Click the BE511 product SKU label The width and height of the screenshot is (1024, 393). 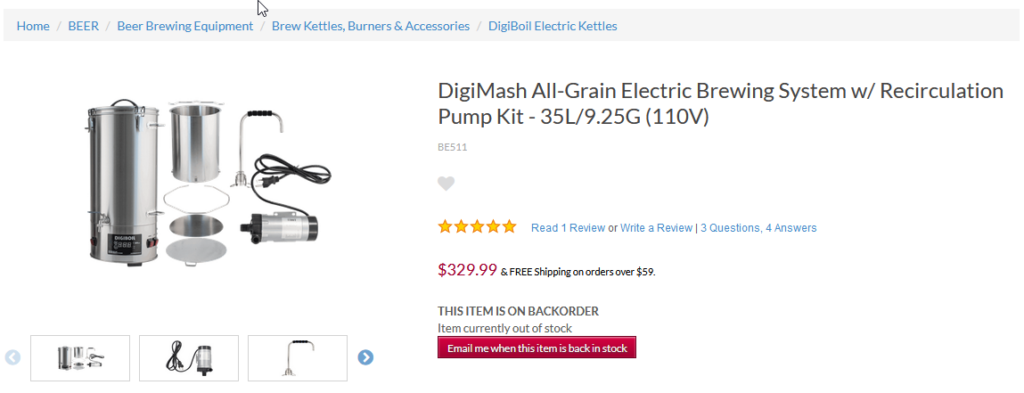click(x=452, y=148)
